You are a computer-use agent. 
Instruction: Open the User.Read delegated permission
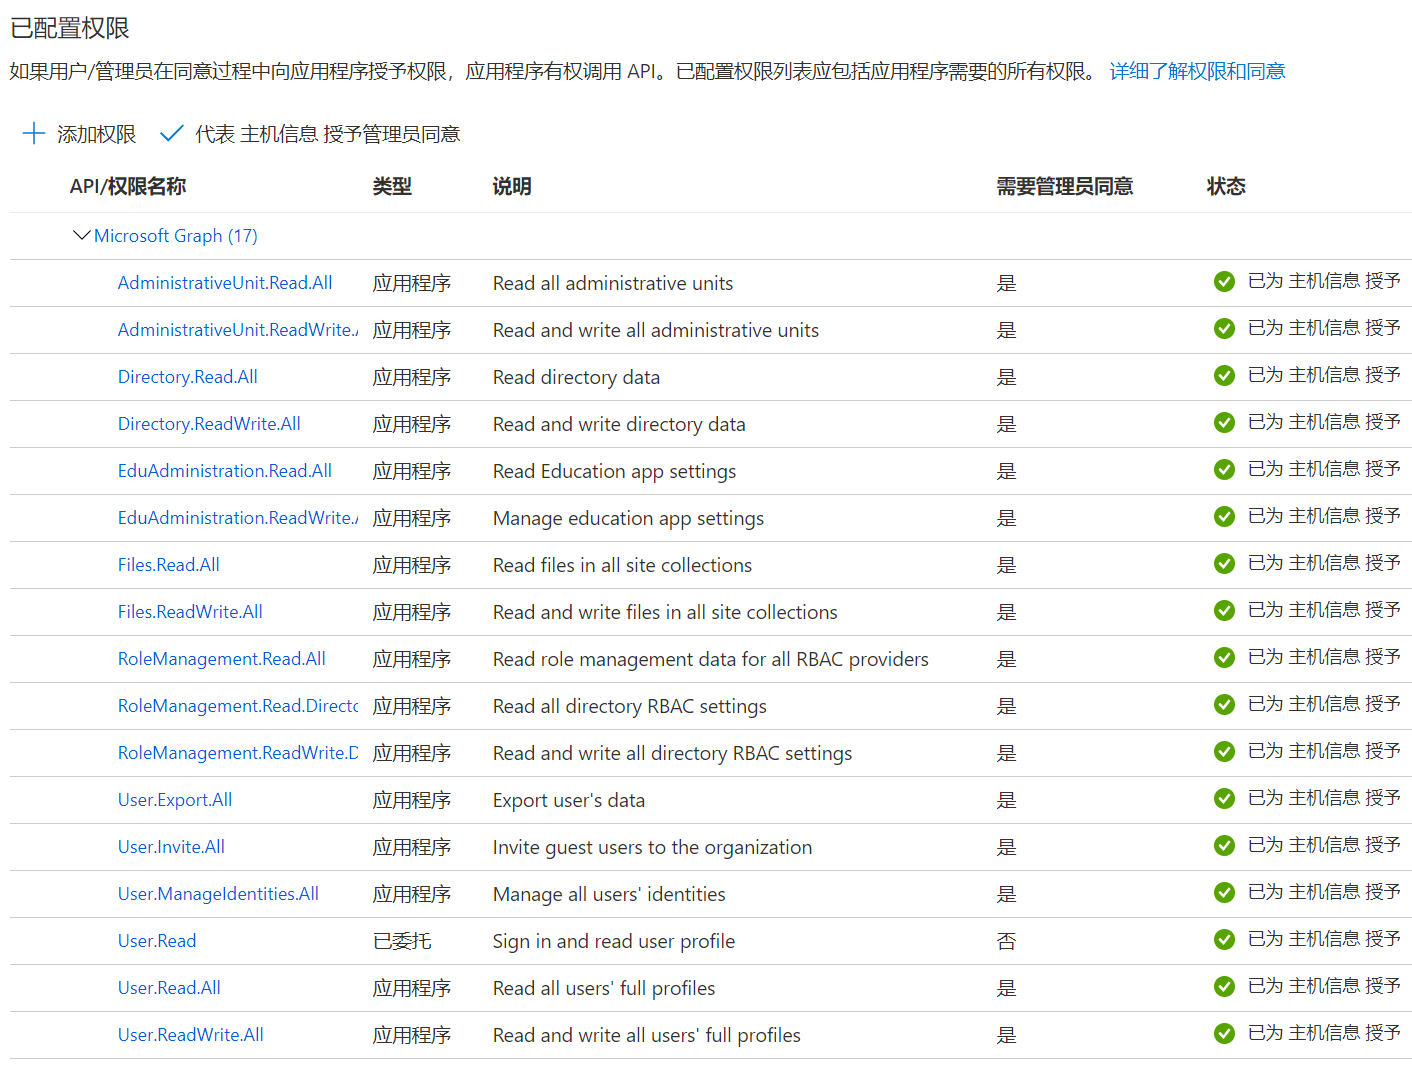point(157,941)
